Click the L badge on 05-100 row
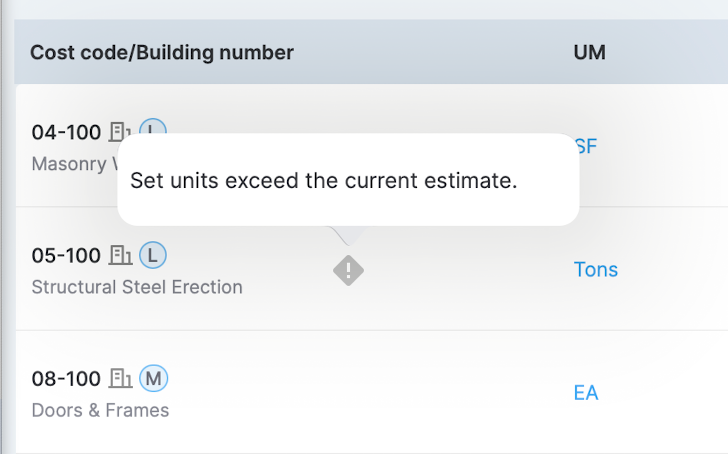Screen dimensions: 728x454 coord(152,255)
